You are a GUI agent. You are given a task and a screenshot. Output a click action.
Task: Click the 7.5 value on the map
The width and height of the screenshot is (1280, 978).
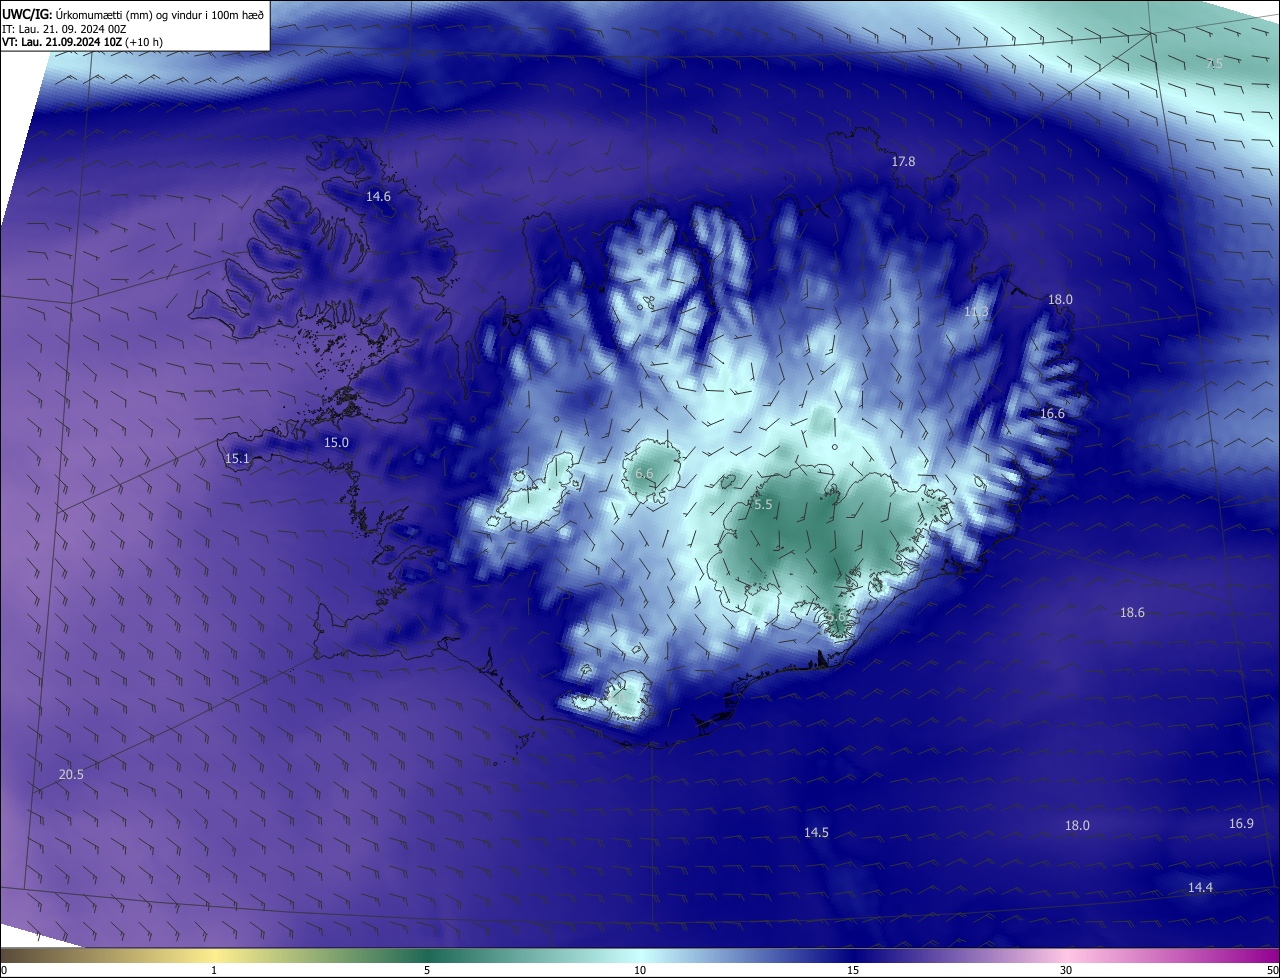1215,64
